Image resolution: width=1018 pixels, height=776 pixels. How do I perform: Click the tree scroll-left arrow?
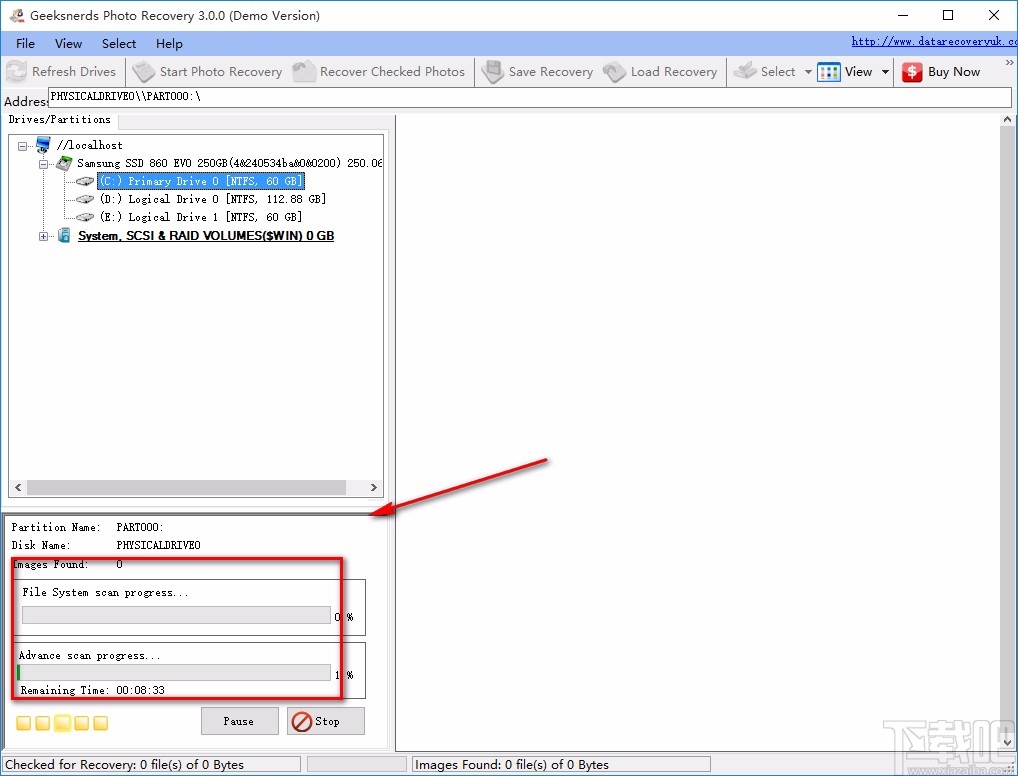click(18, 487)
